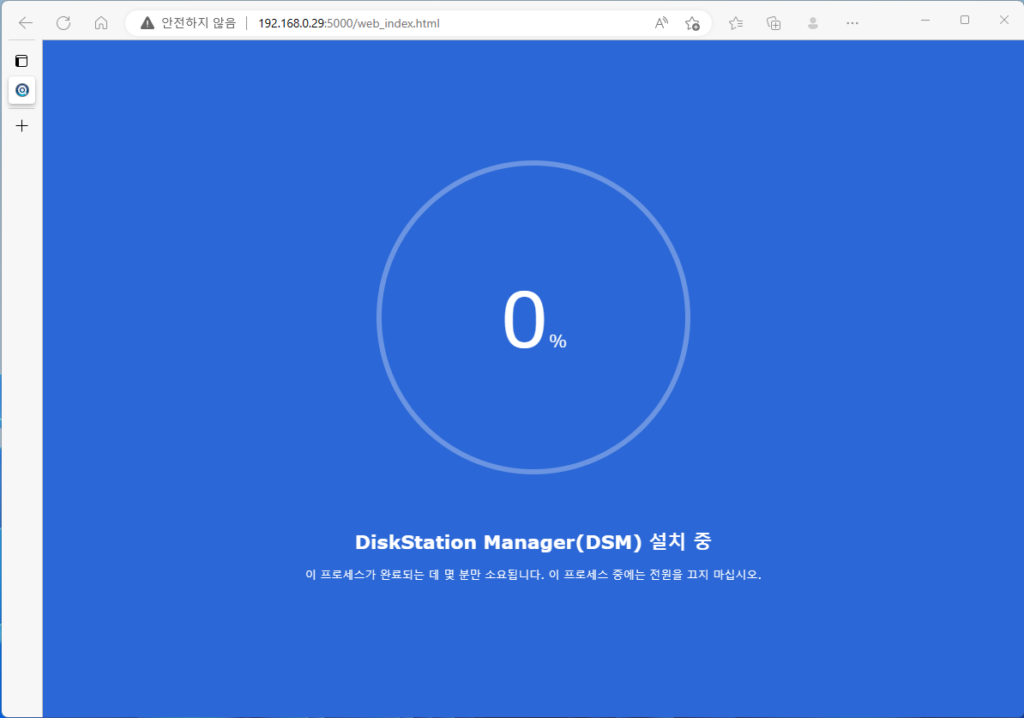Screen dimensions: 1024x718
Task: Add this page to favorites star icon
Action: pos(692,24)
